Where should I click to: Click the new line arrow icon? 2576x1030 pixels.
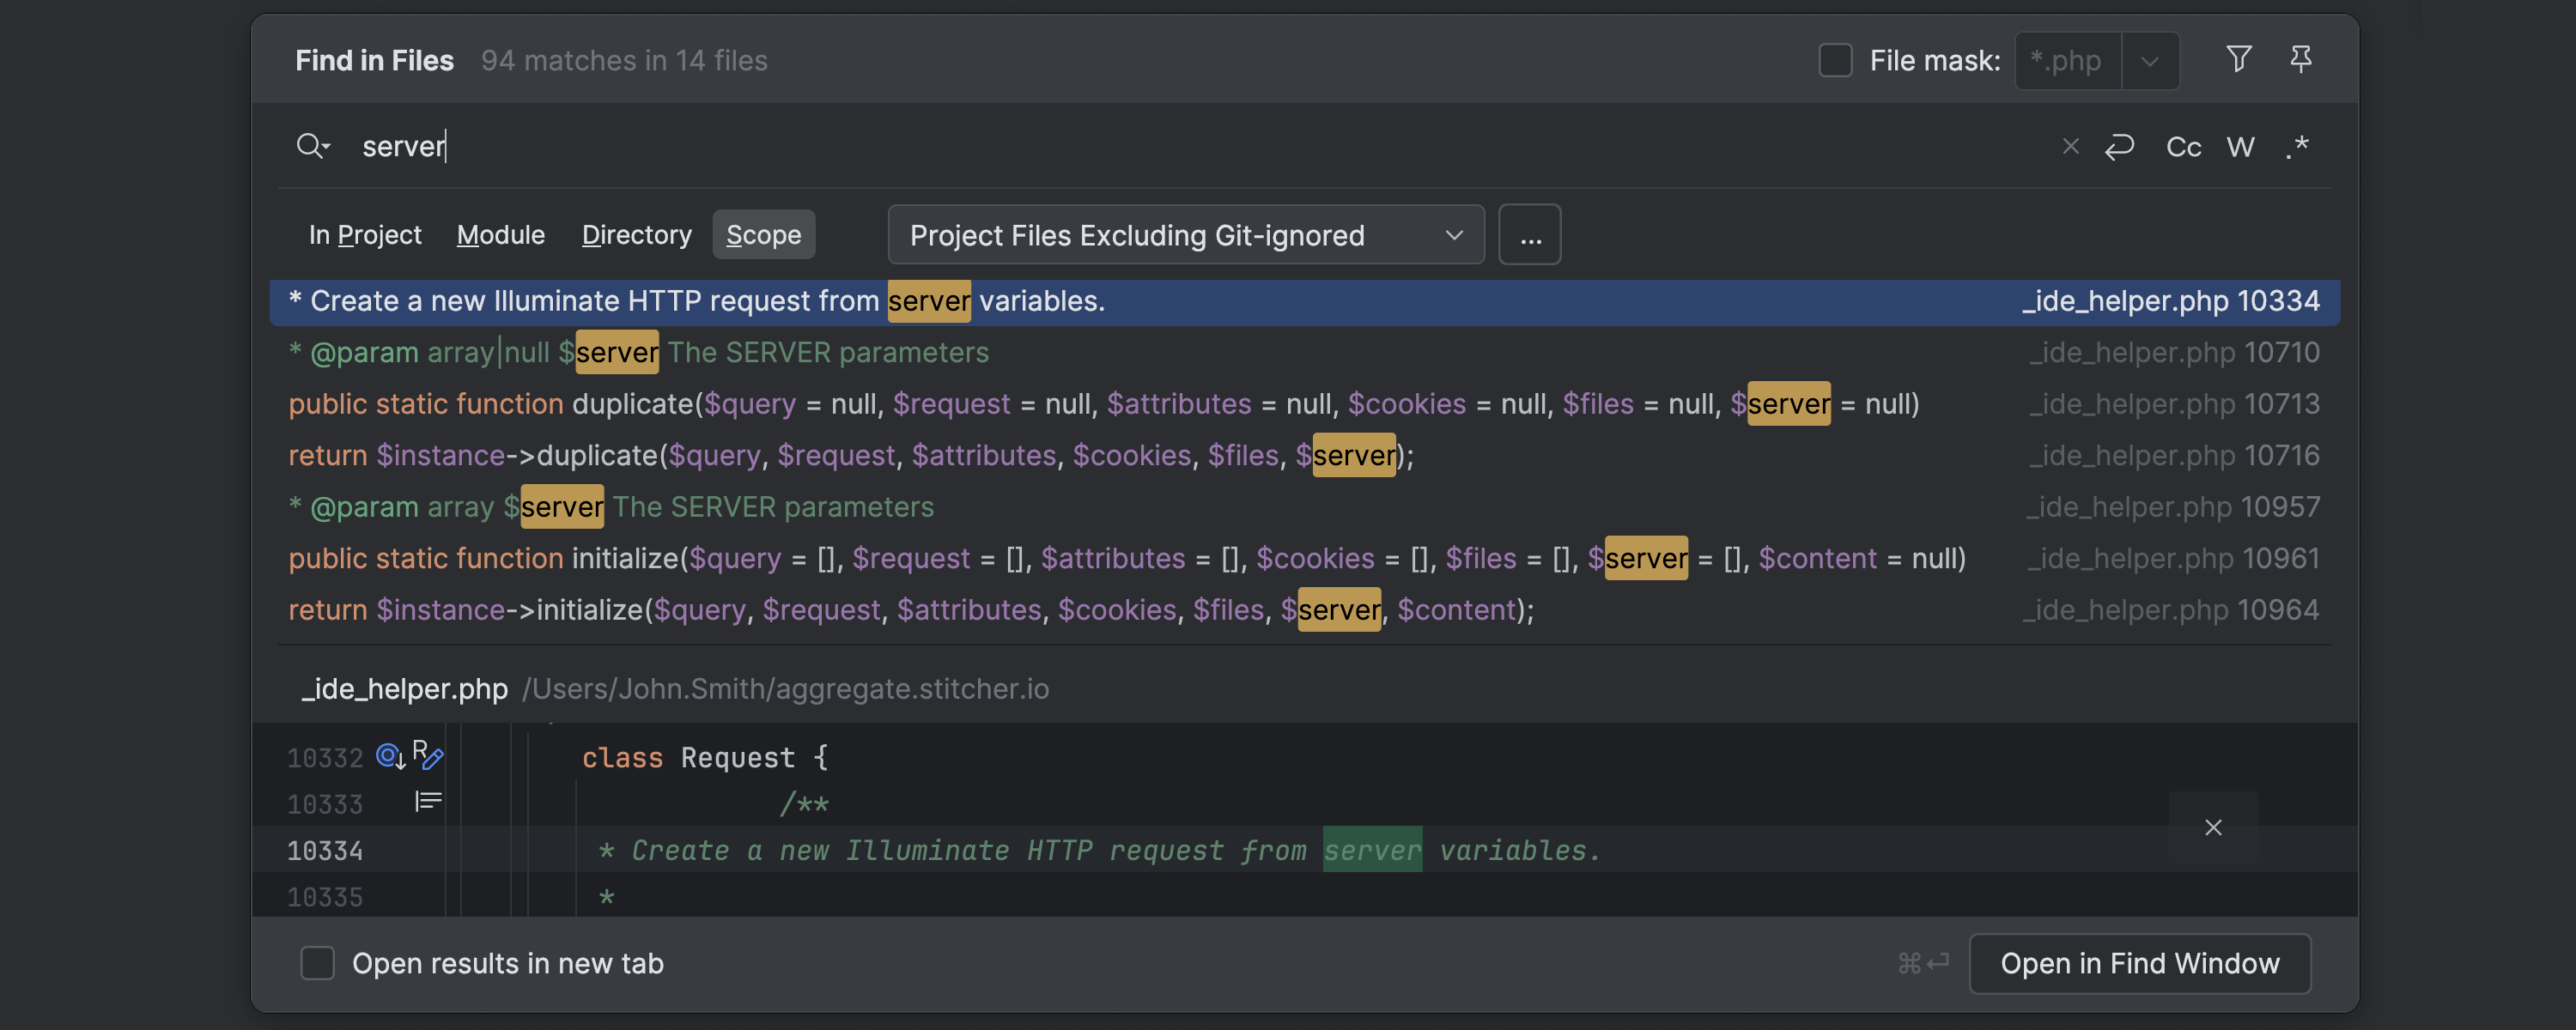click(x=2119, y=146)
